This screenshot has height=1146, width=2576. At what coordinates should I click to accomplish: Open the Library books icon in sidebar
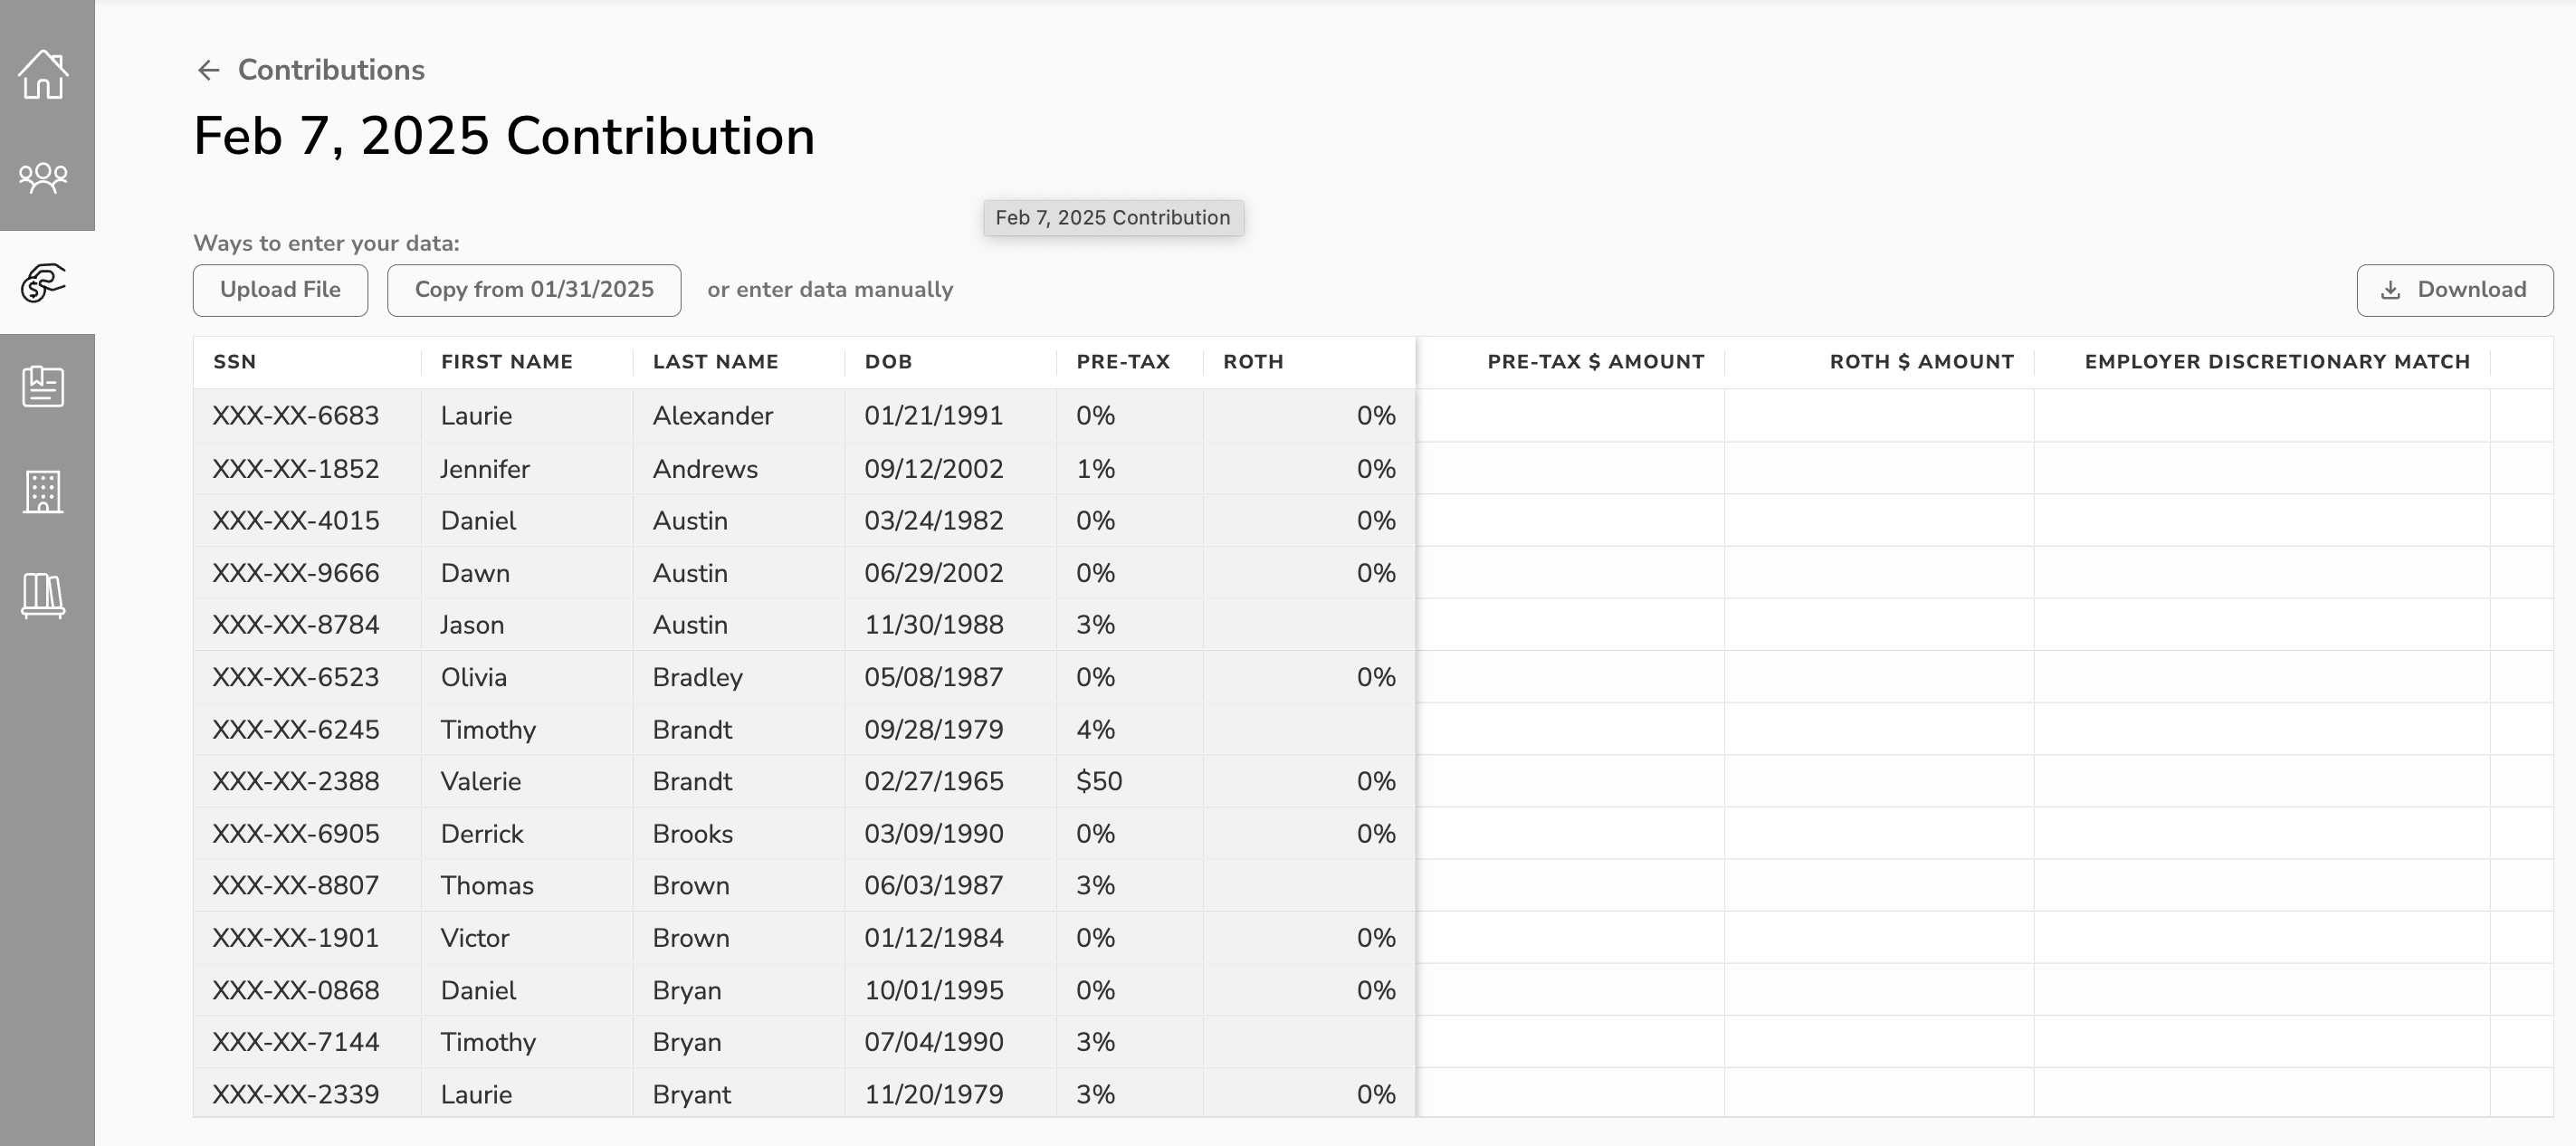(43, 596)
